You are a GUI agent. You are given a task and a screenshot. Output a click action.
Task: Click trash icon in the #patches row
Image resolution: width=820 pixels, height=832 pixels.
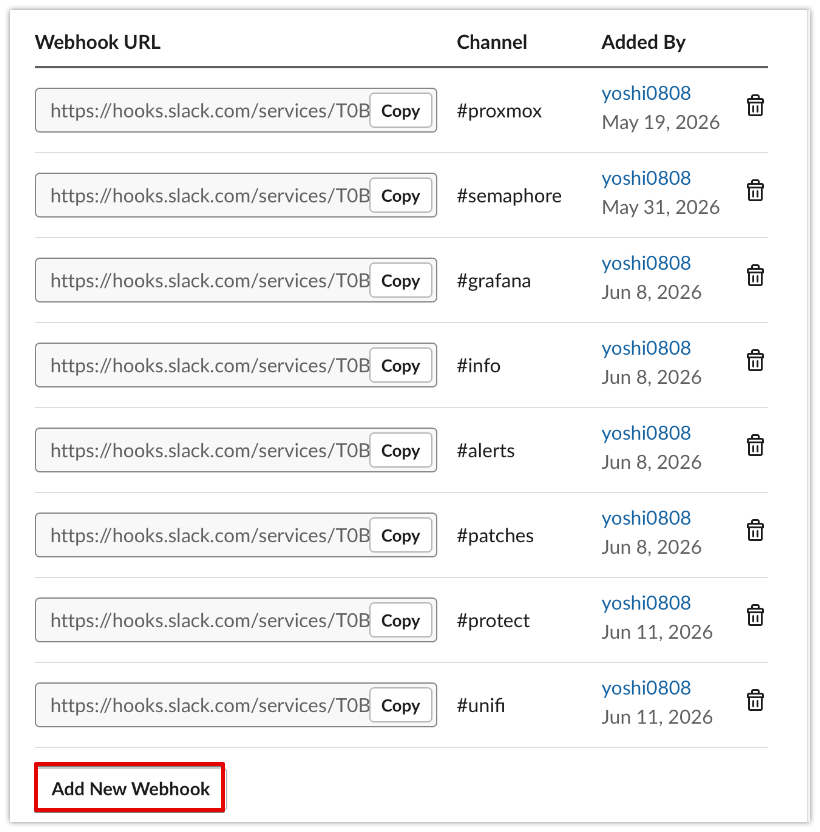[x=755, y=530]
